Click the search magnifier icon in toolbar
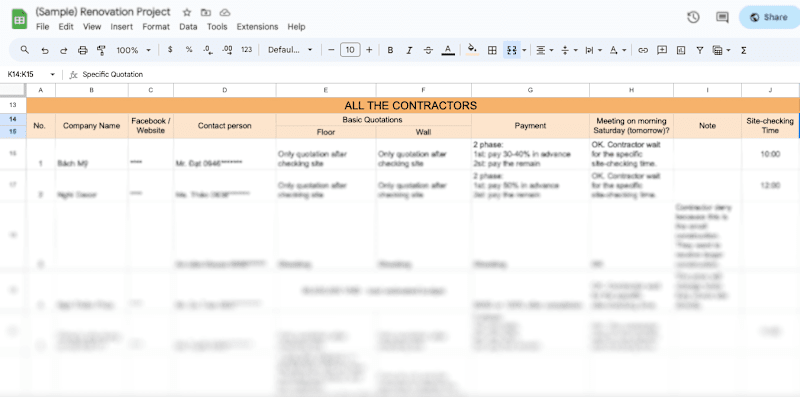 pos(24,50)
